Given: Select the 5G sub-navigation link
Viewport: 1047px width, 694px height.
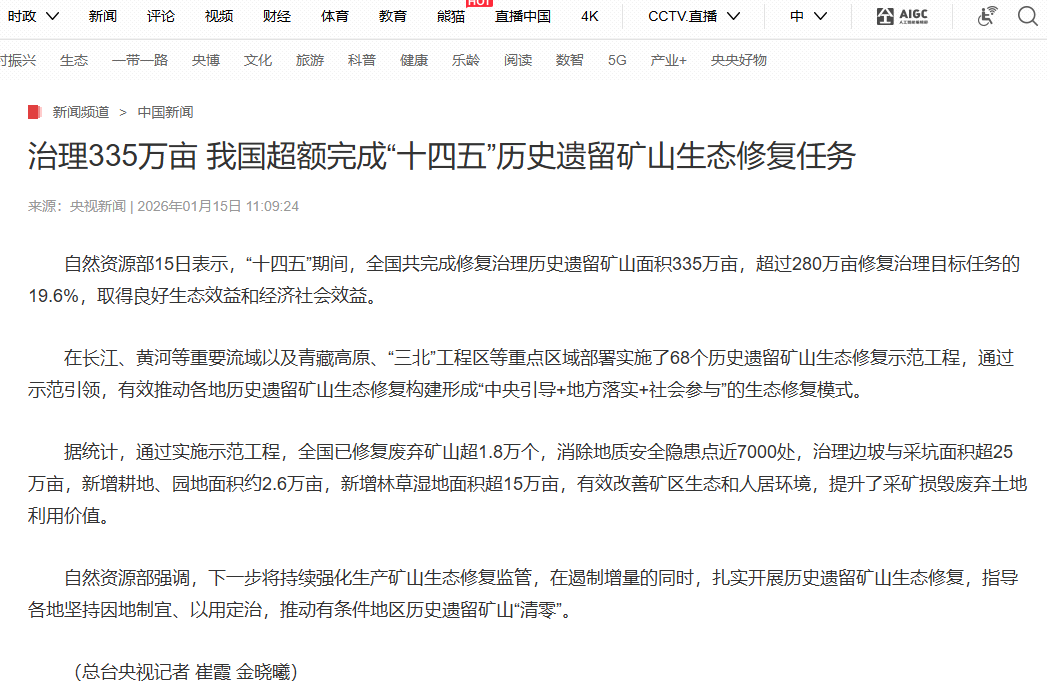Looking at the screenshot, I should (617, 60).
